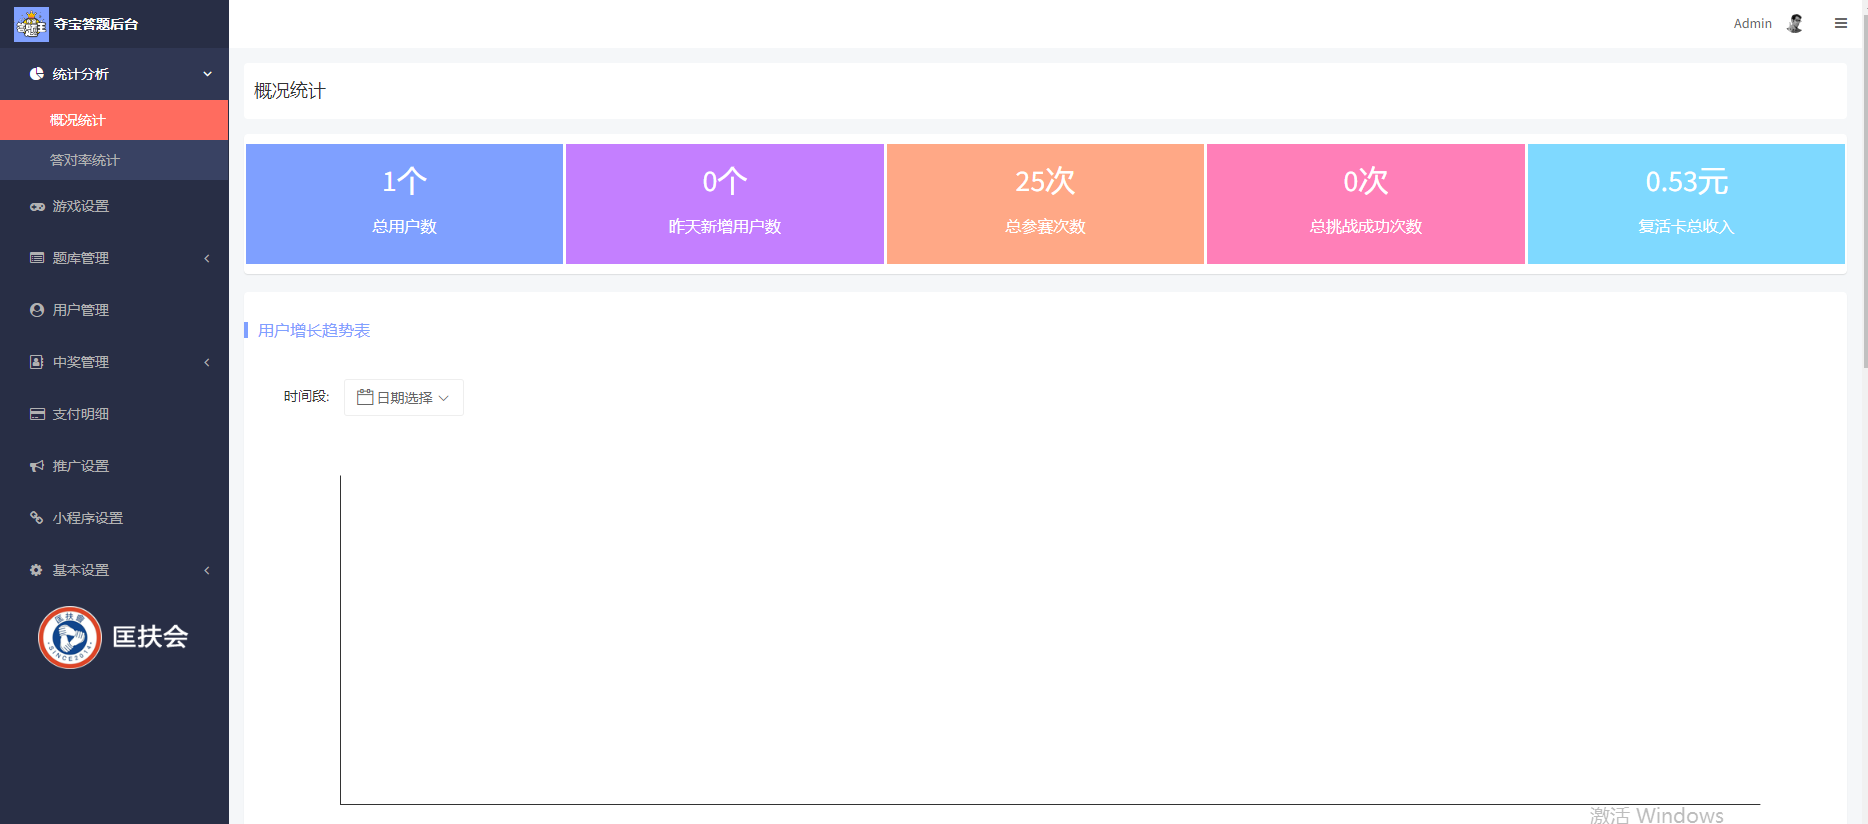Image resolution: width=1868 pixels, height=824 pixels.
Task: Expand the 中奖管理 submenu arrow
Action: [x=207, y=362]
